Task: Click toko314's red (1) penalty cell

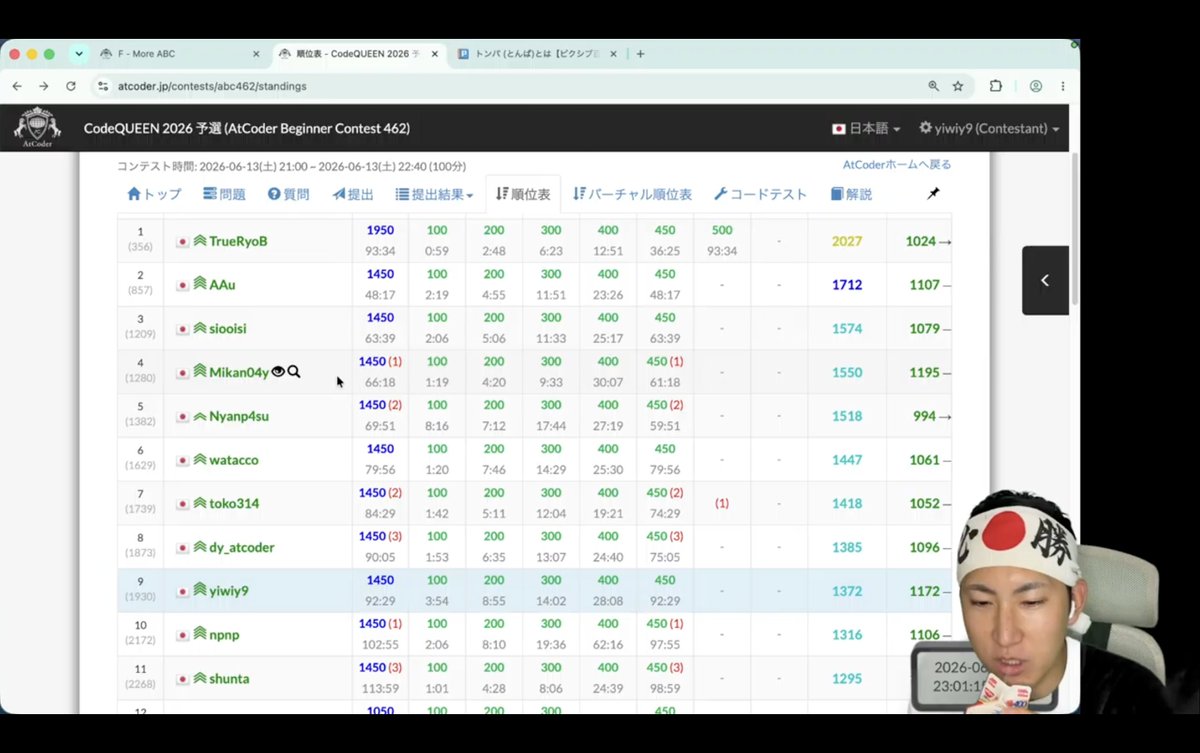Action: point(722,503)
